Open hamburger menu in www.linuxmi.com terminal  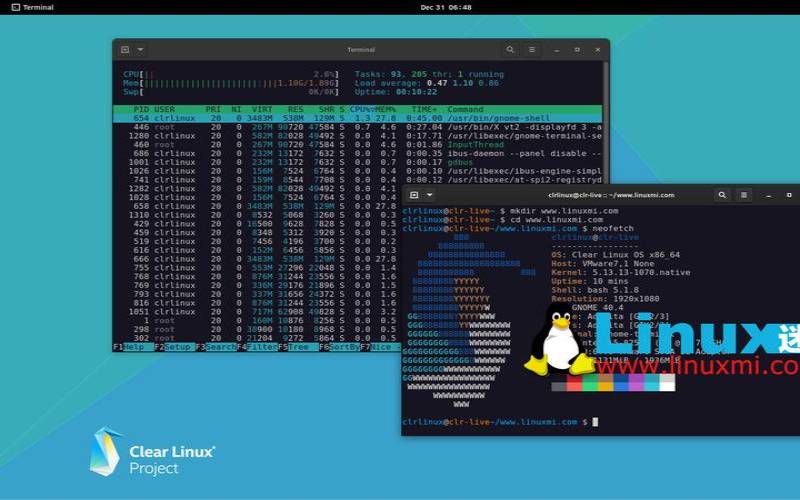point(744,195)
